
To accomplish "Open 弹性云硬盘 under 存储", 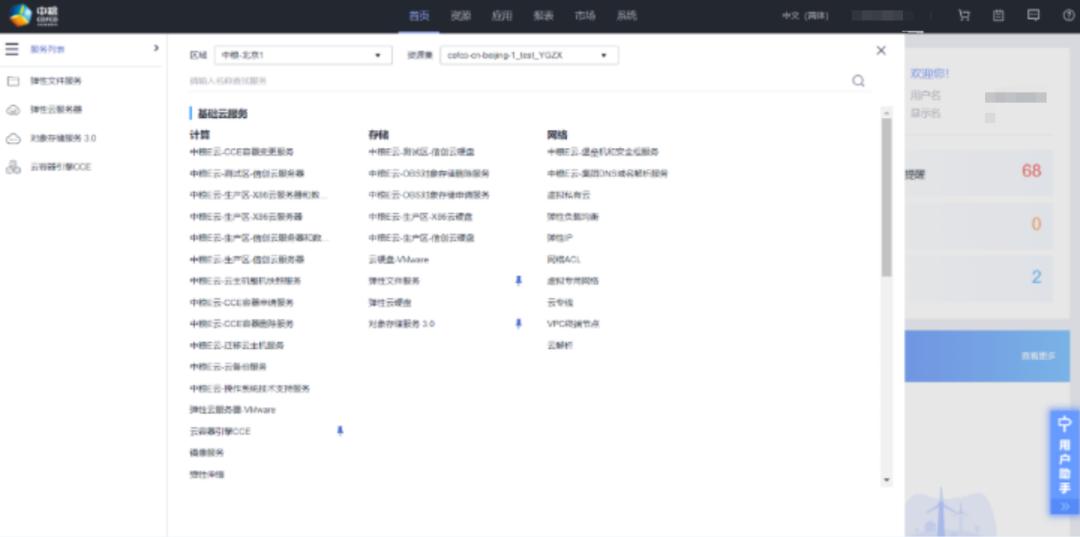I will 390,302.
